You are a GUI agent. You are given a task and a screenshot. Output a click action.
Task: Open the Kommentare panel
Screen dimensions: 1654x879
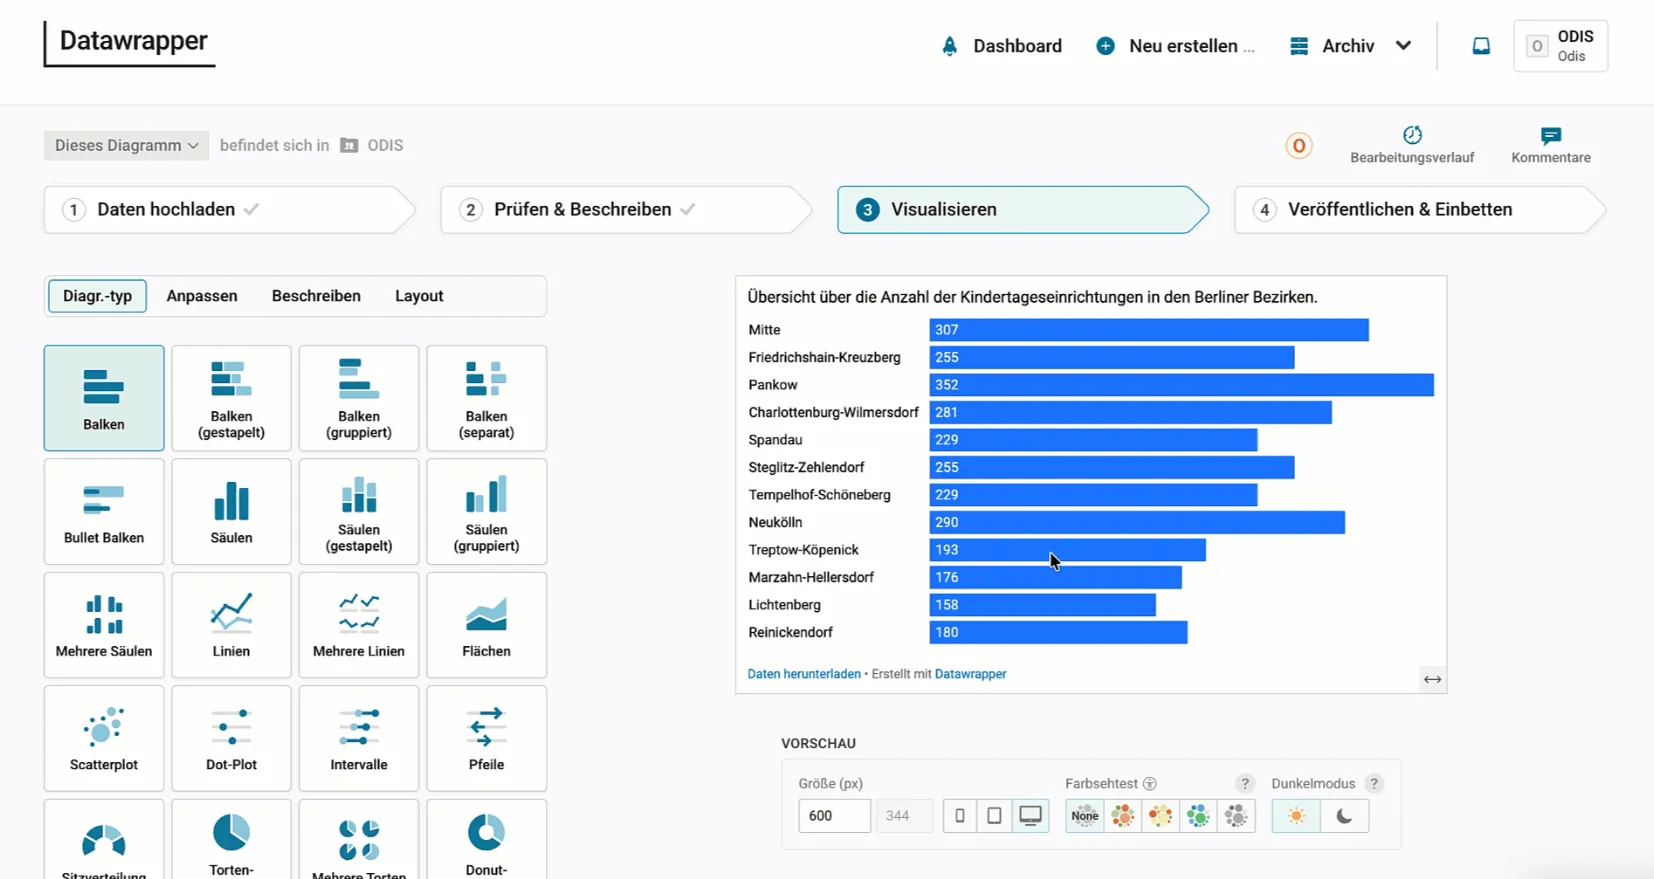(1551, 145)
